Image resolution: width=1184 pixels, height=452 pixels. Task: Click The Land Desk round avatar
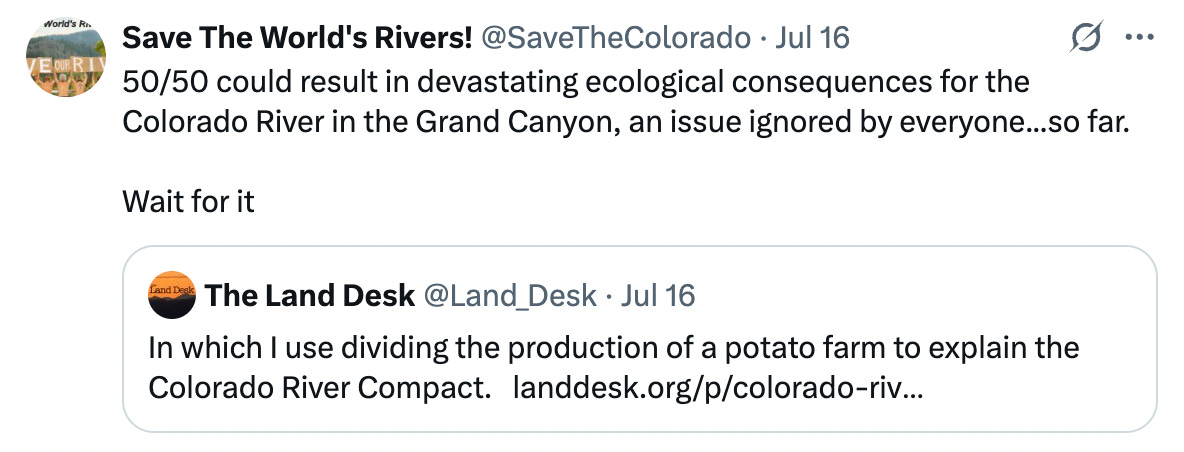point(171,296)
